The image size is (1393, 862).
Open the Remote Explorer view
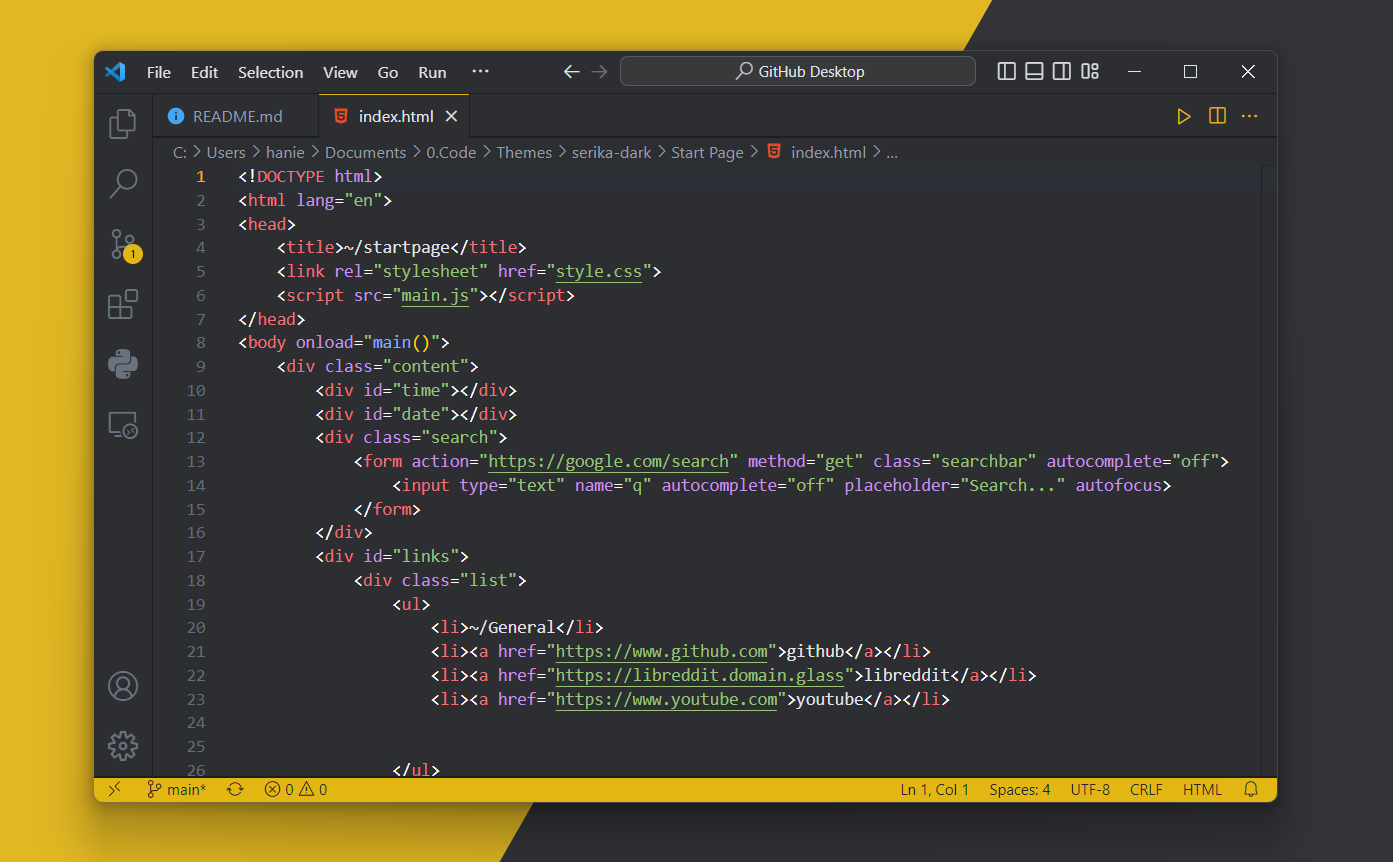123,425
